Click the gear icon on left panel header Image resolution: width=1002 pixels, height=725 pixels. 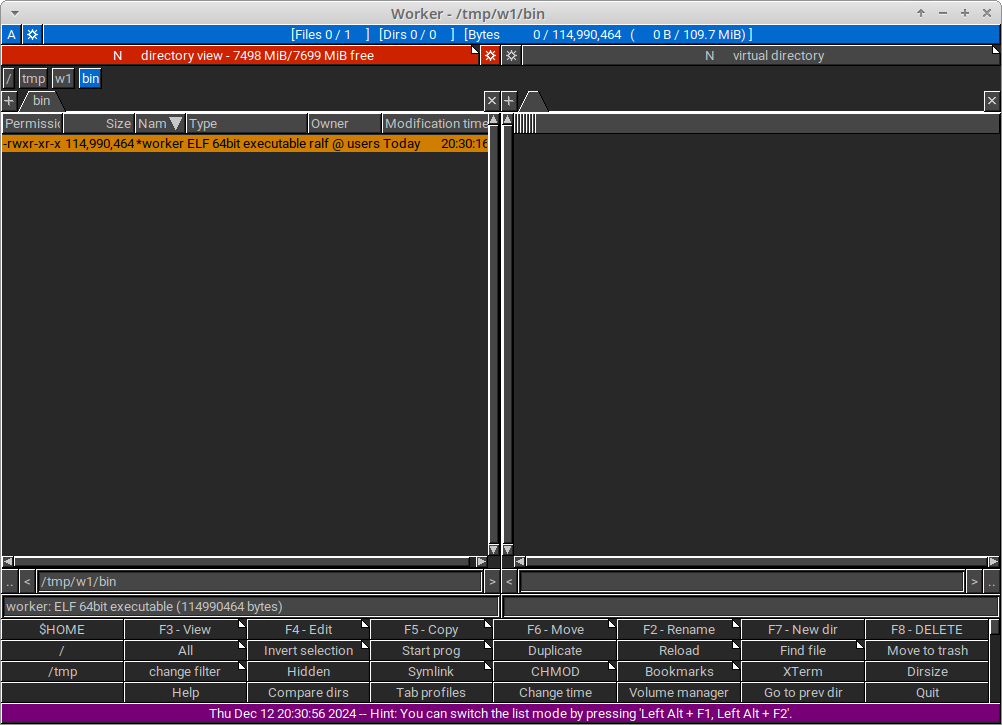[x=490, y=56]
